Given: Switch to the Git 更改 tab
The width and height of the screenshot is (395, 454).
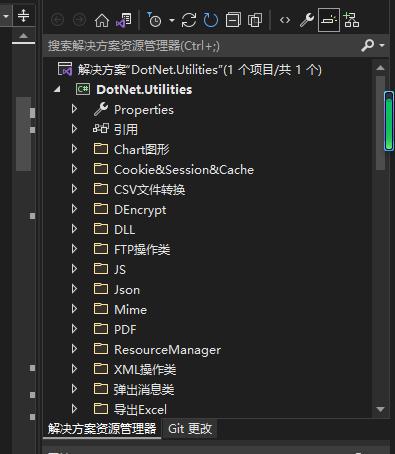Looking at the screenshot, I should [190, 429].
